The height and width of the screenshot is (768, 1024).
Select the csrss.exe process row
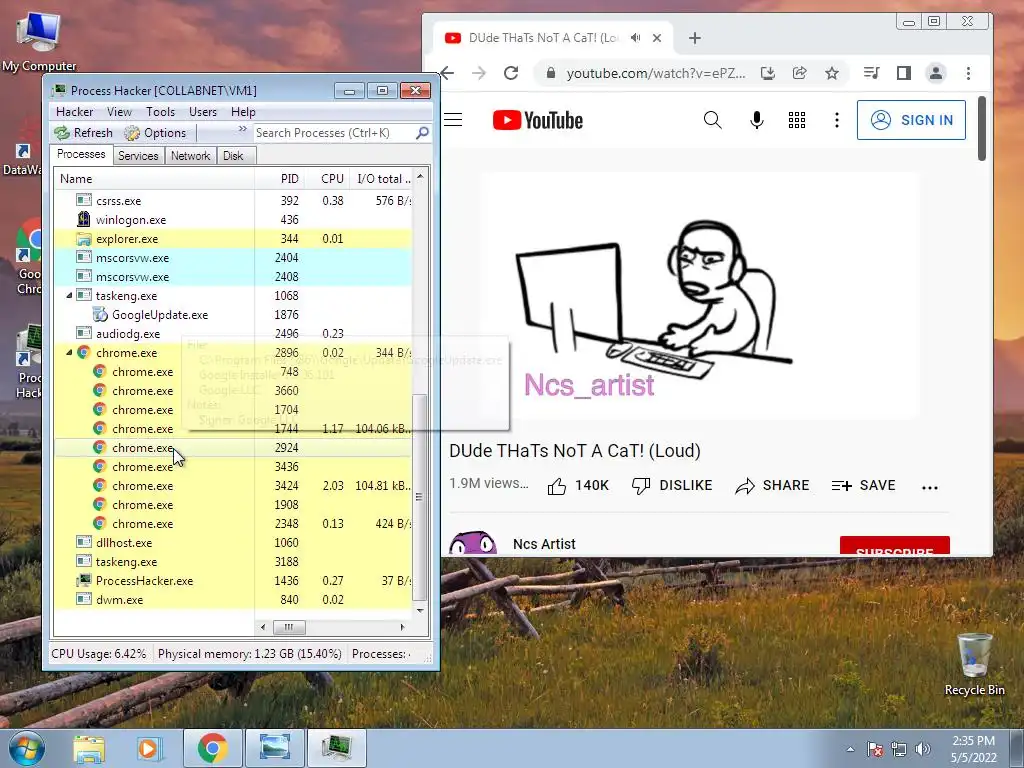(233, 200)
